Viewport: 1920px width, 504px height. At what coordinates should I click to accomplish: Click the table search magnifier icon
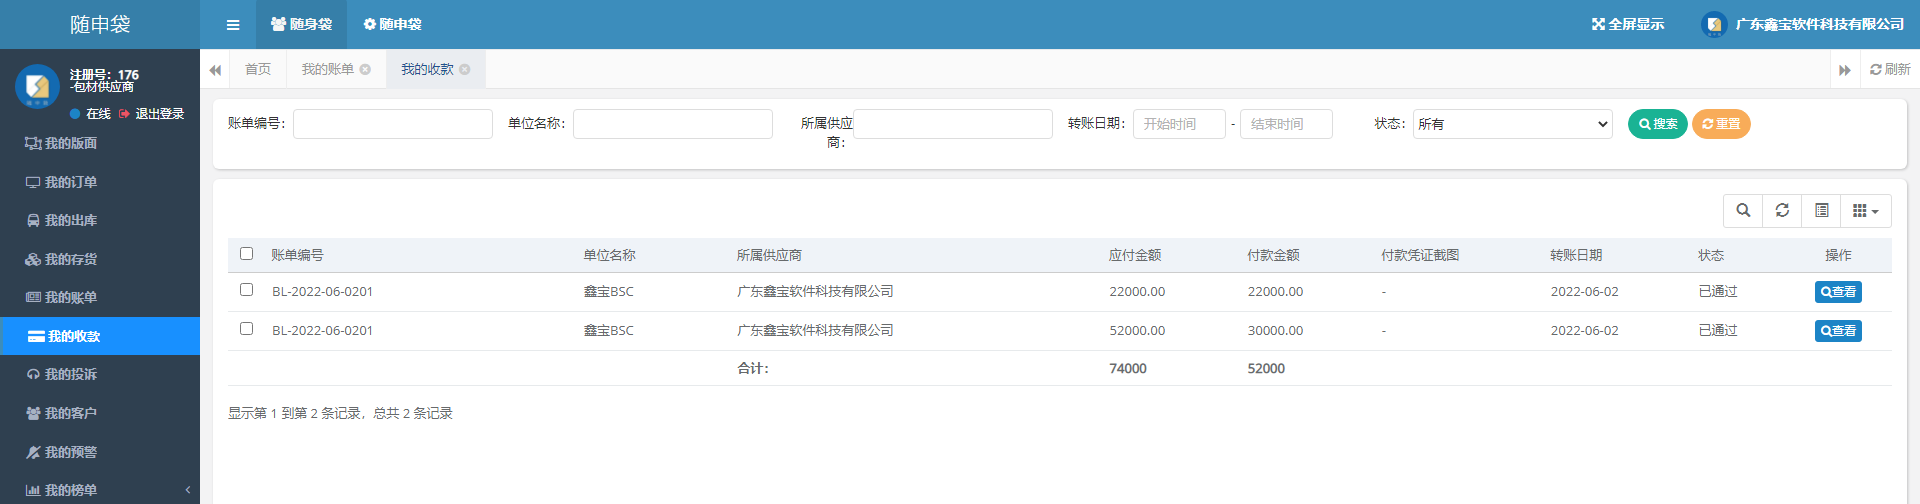[1743, 211]
